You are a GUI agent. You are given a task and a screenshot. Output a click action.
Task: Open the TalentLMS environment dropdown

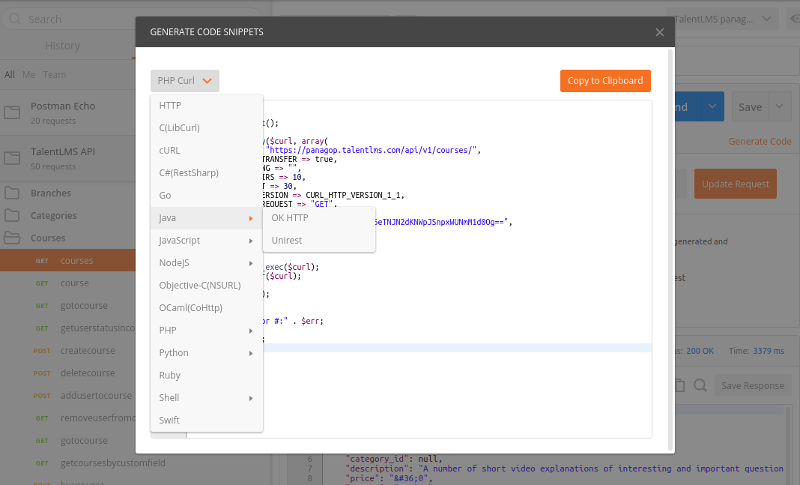tap(723, 19)
